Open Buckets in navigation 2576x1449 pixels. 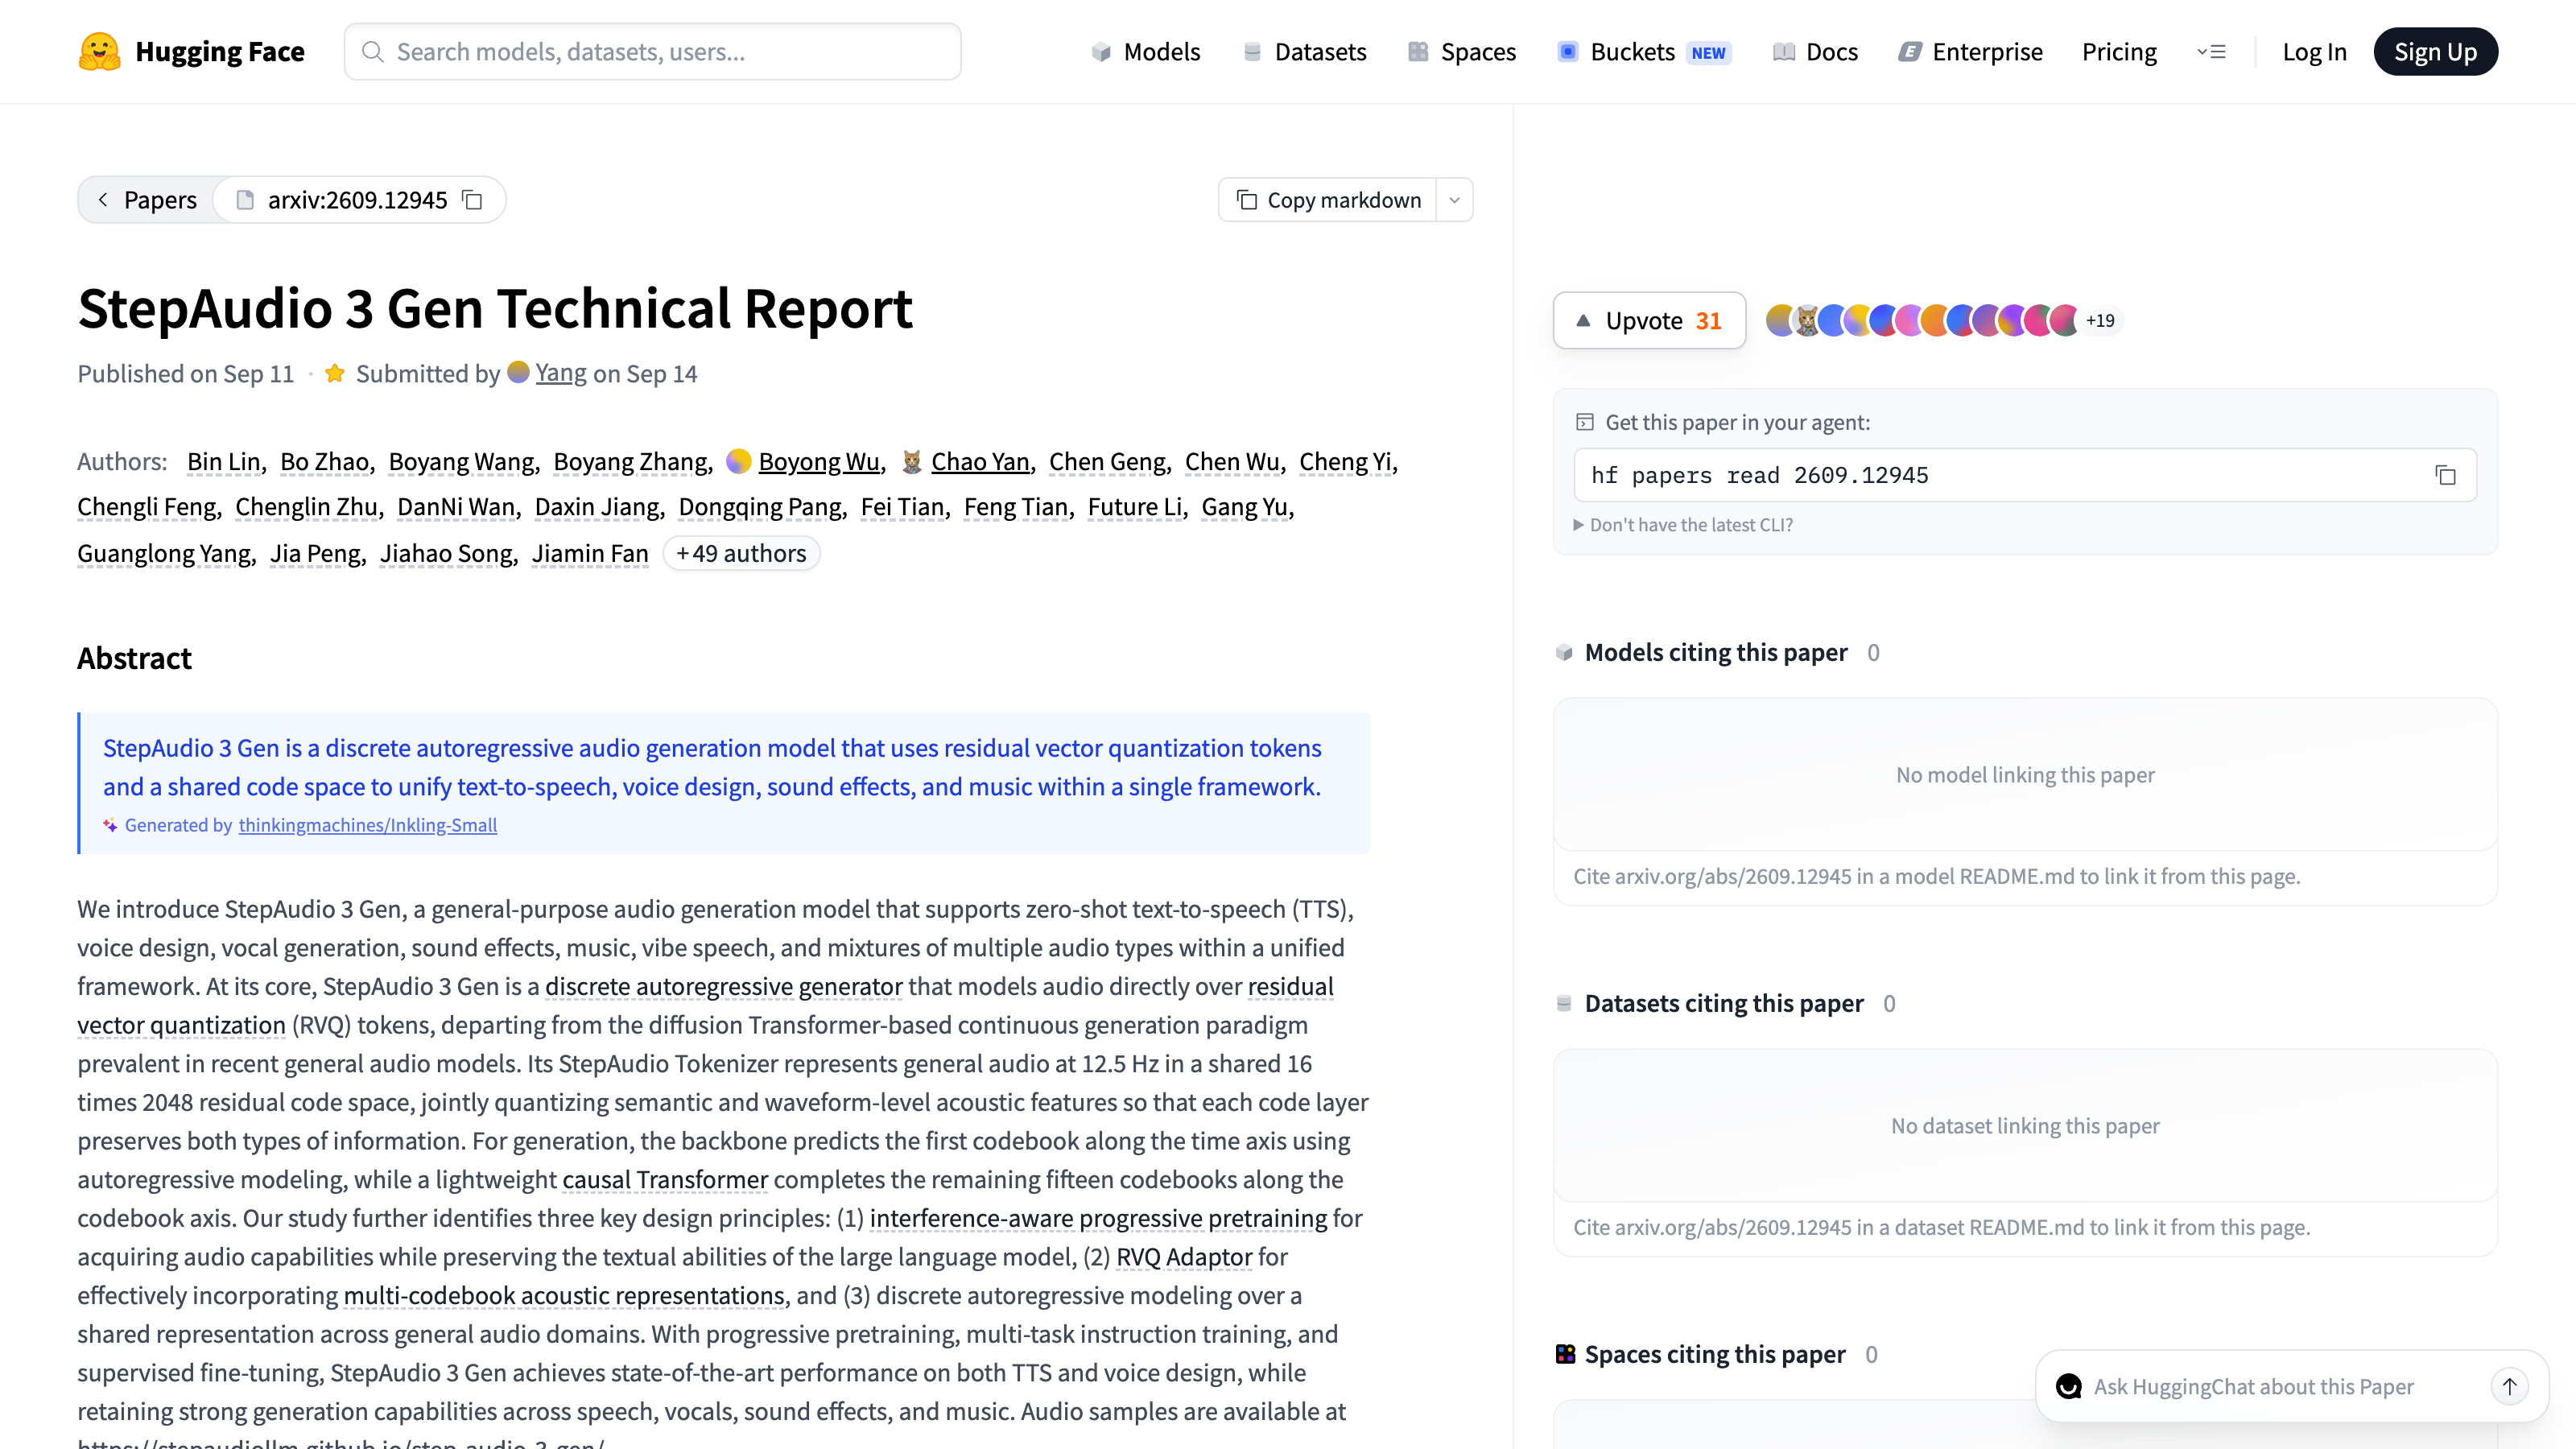[x=1644, y=52]
